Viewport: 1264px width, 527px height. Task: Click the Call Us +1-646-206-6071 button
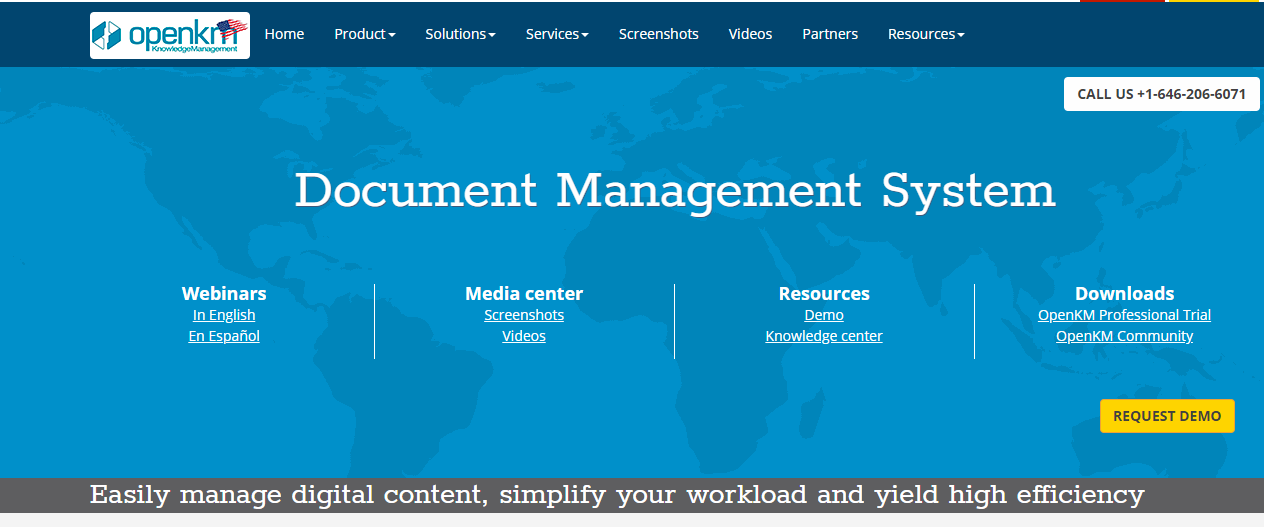pos(1162,94)
